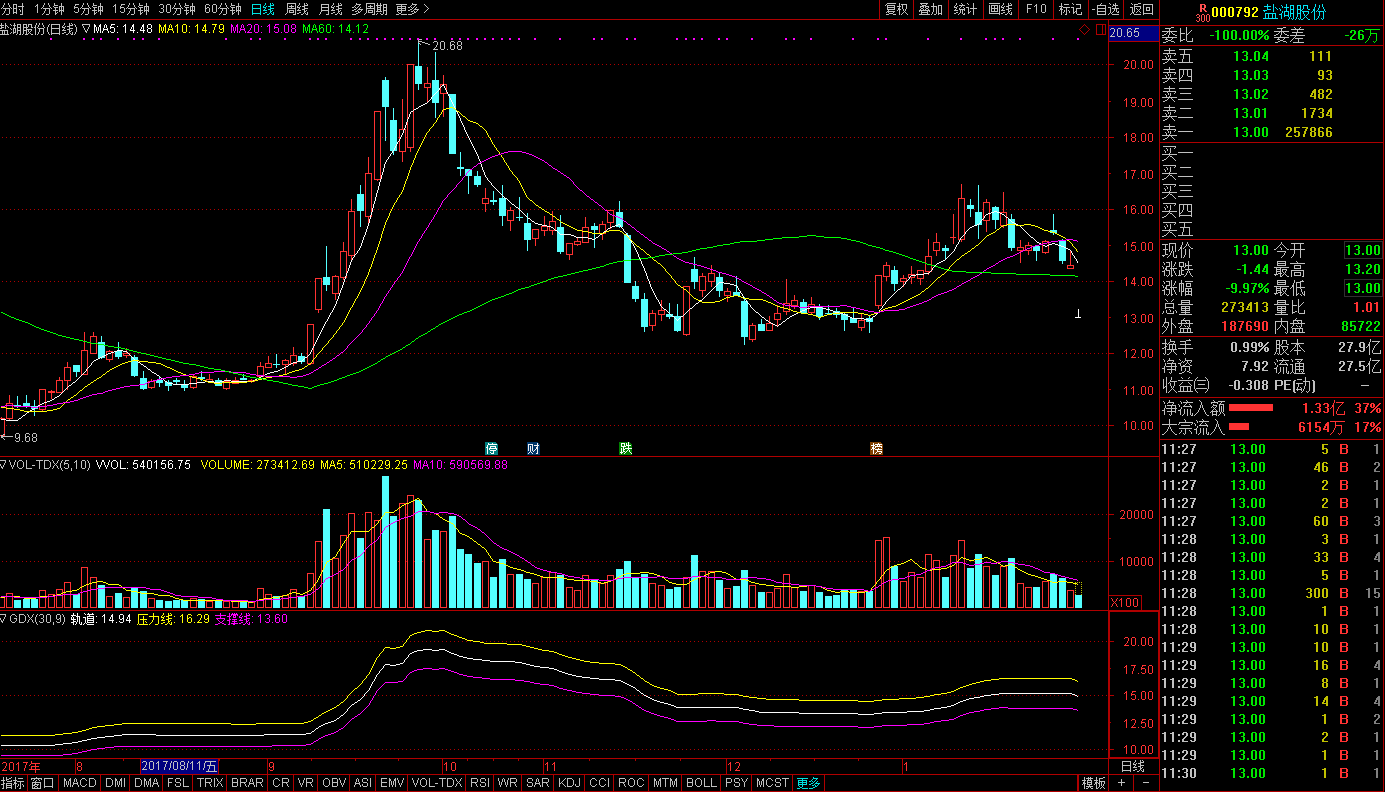Toggle the 叠加 overlay option
Screen dimensions: 1385x792
[x=930, y=9]
